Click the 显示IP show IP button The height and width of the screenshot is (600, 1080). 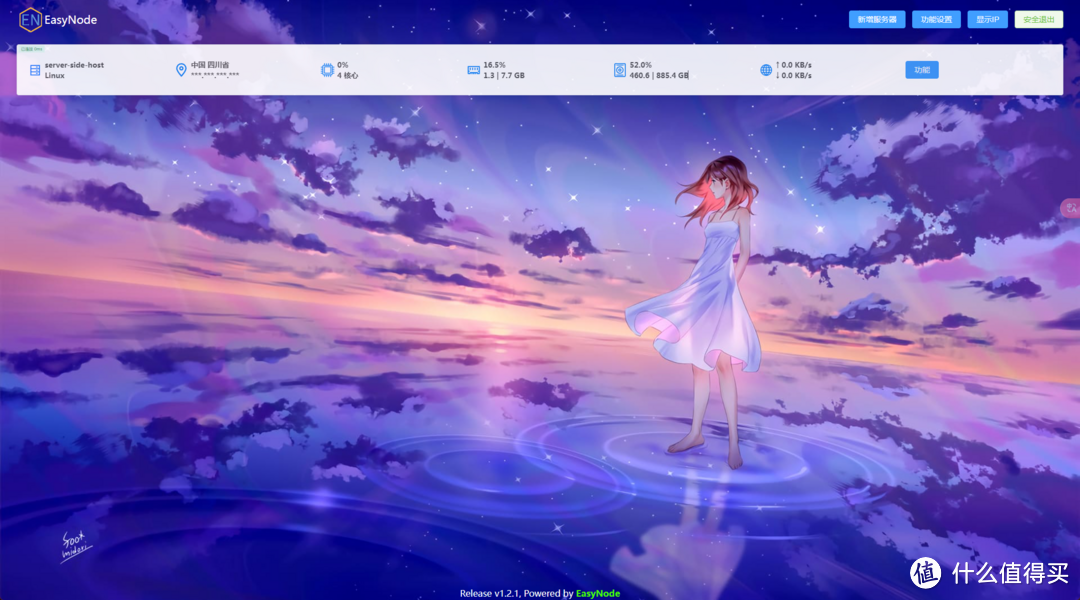pos(987,19)
